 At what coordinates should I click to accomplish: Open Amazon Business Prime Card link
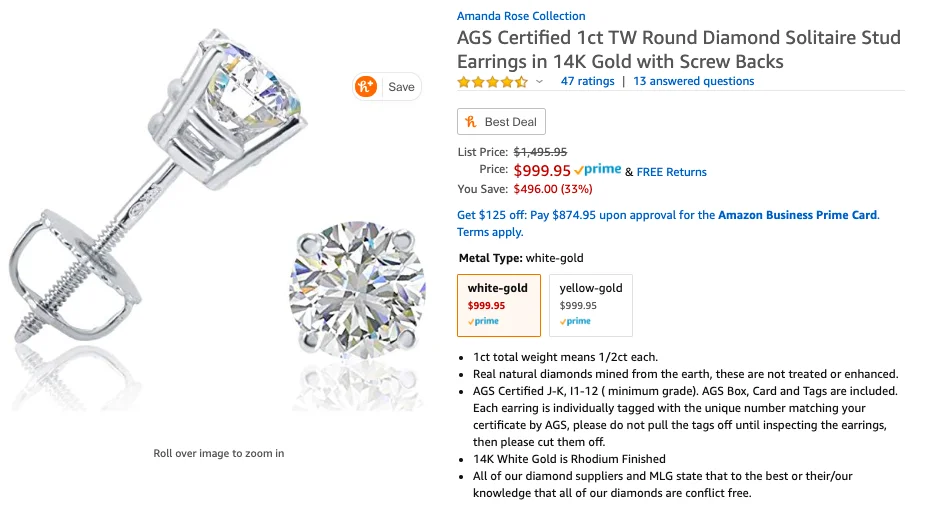coord(798,215)
